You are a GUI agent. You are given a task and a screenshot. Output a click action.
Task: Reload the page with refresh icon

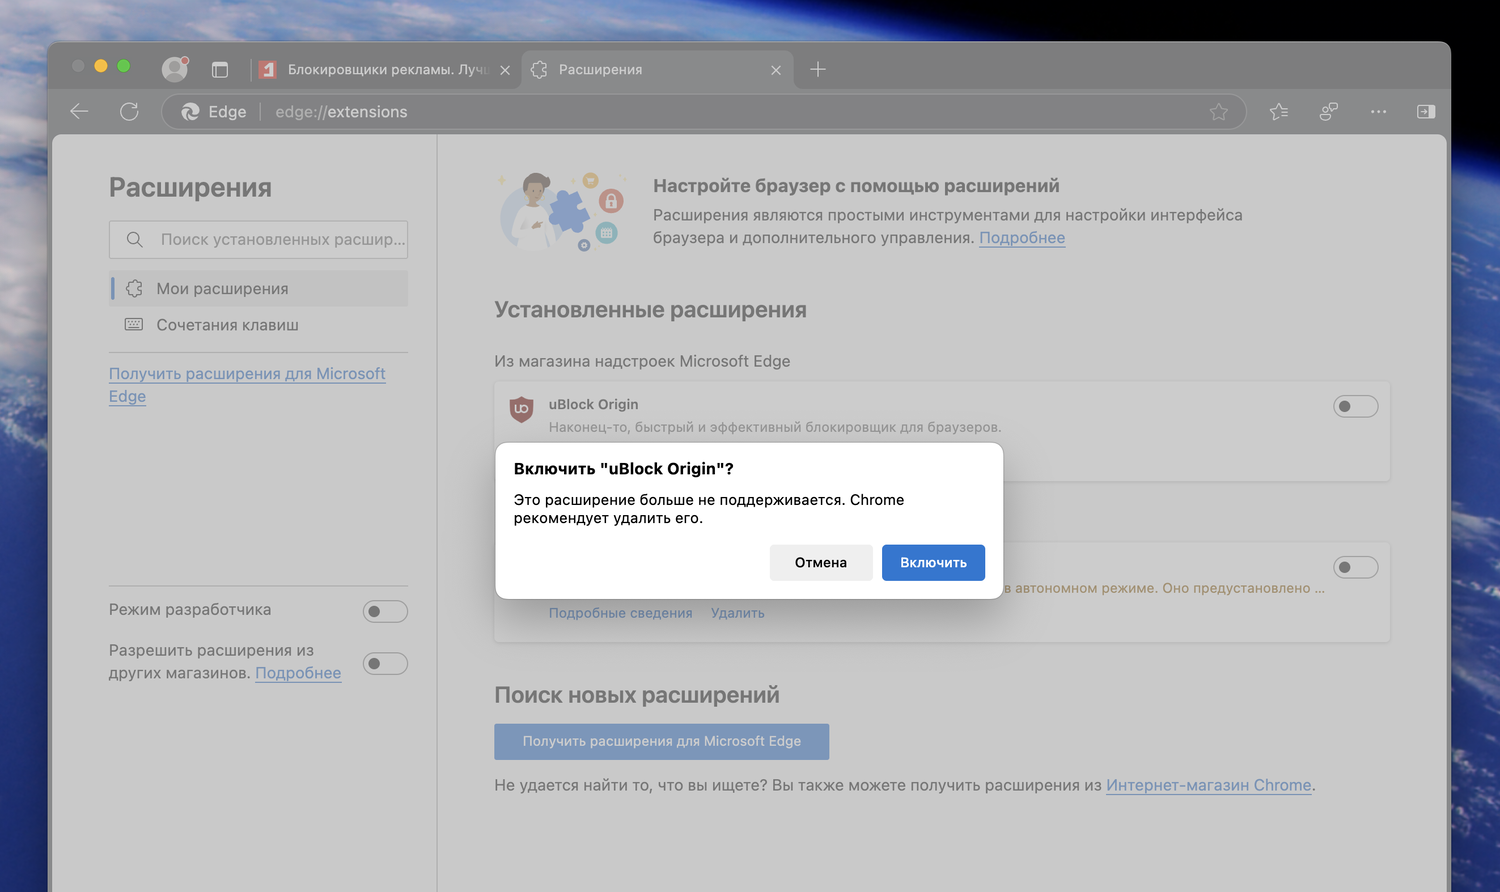(129, 111)
